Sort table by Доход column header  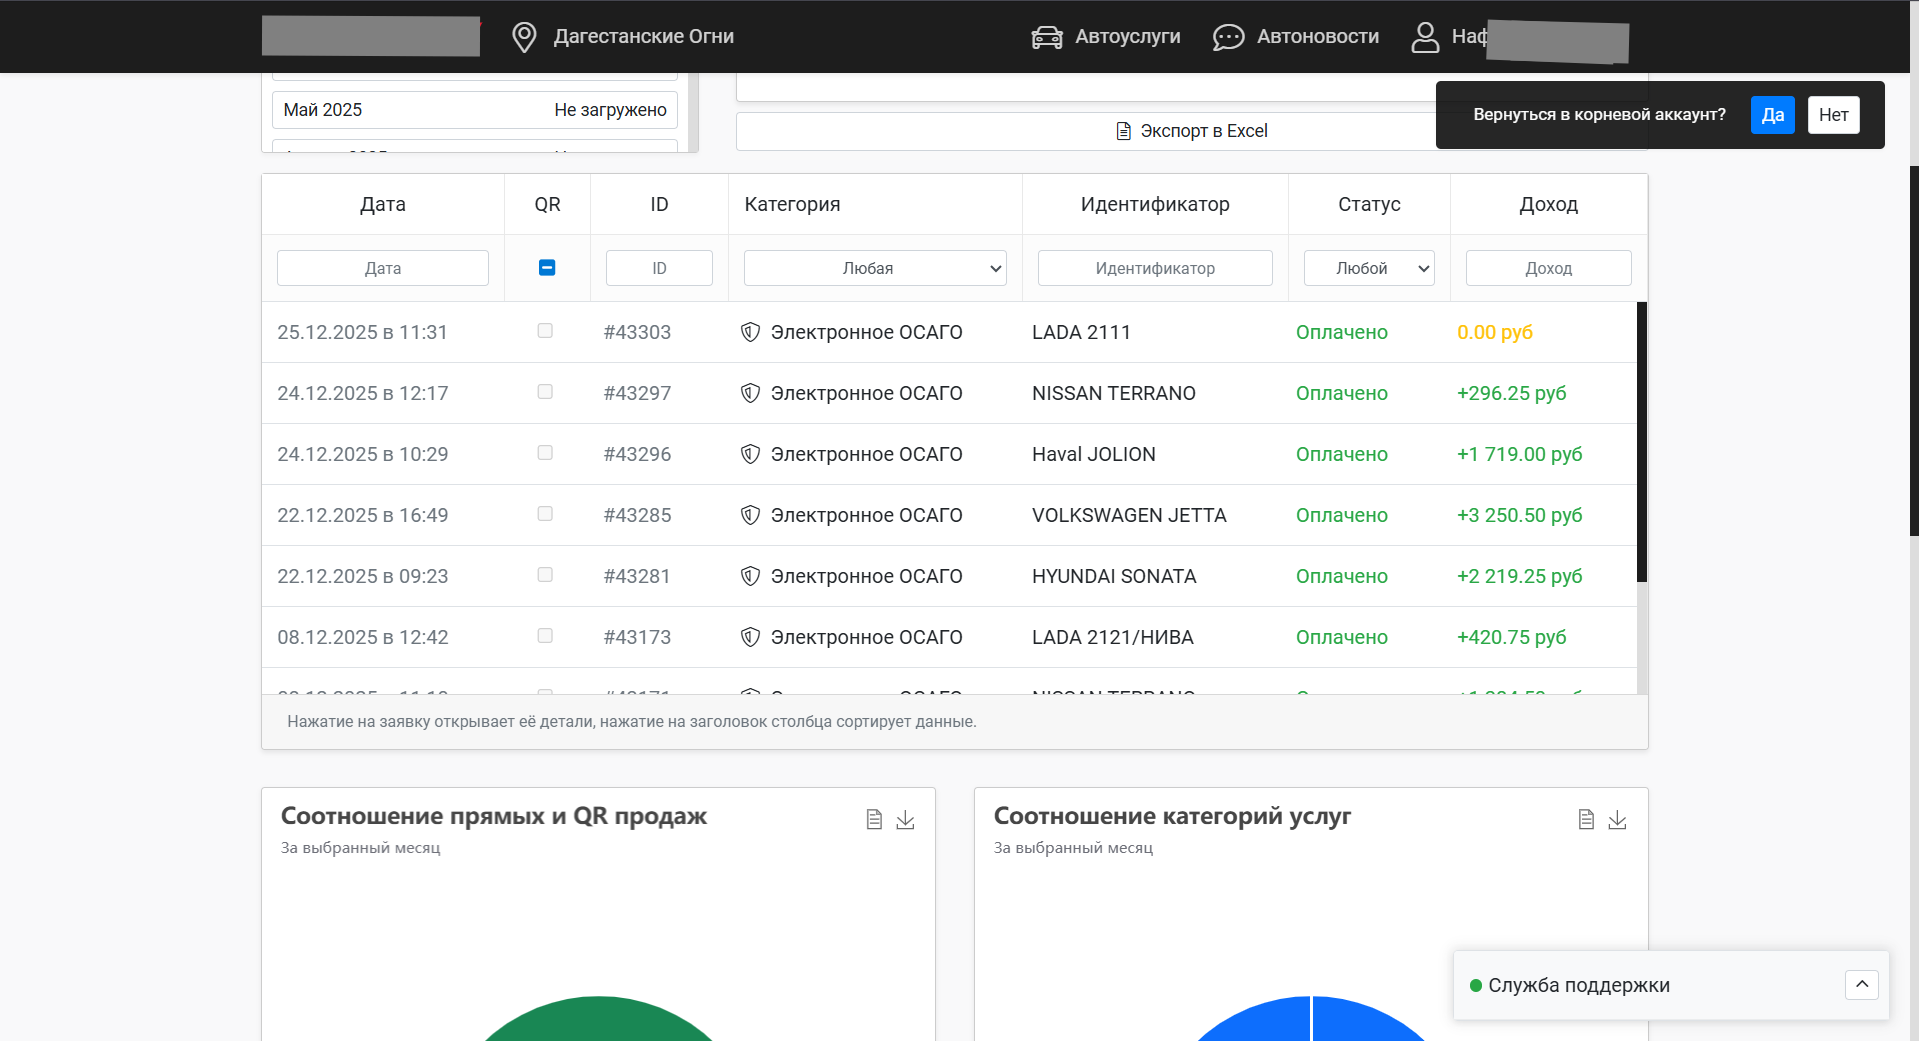pyautogui.click(x=1548, y=204)
